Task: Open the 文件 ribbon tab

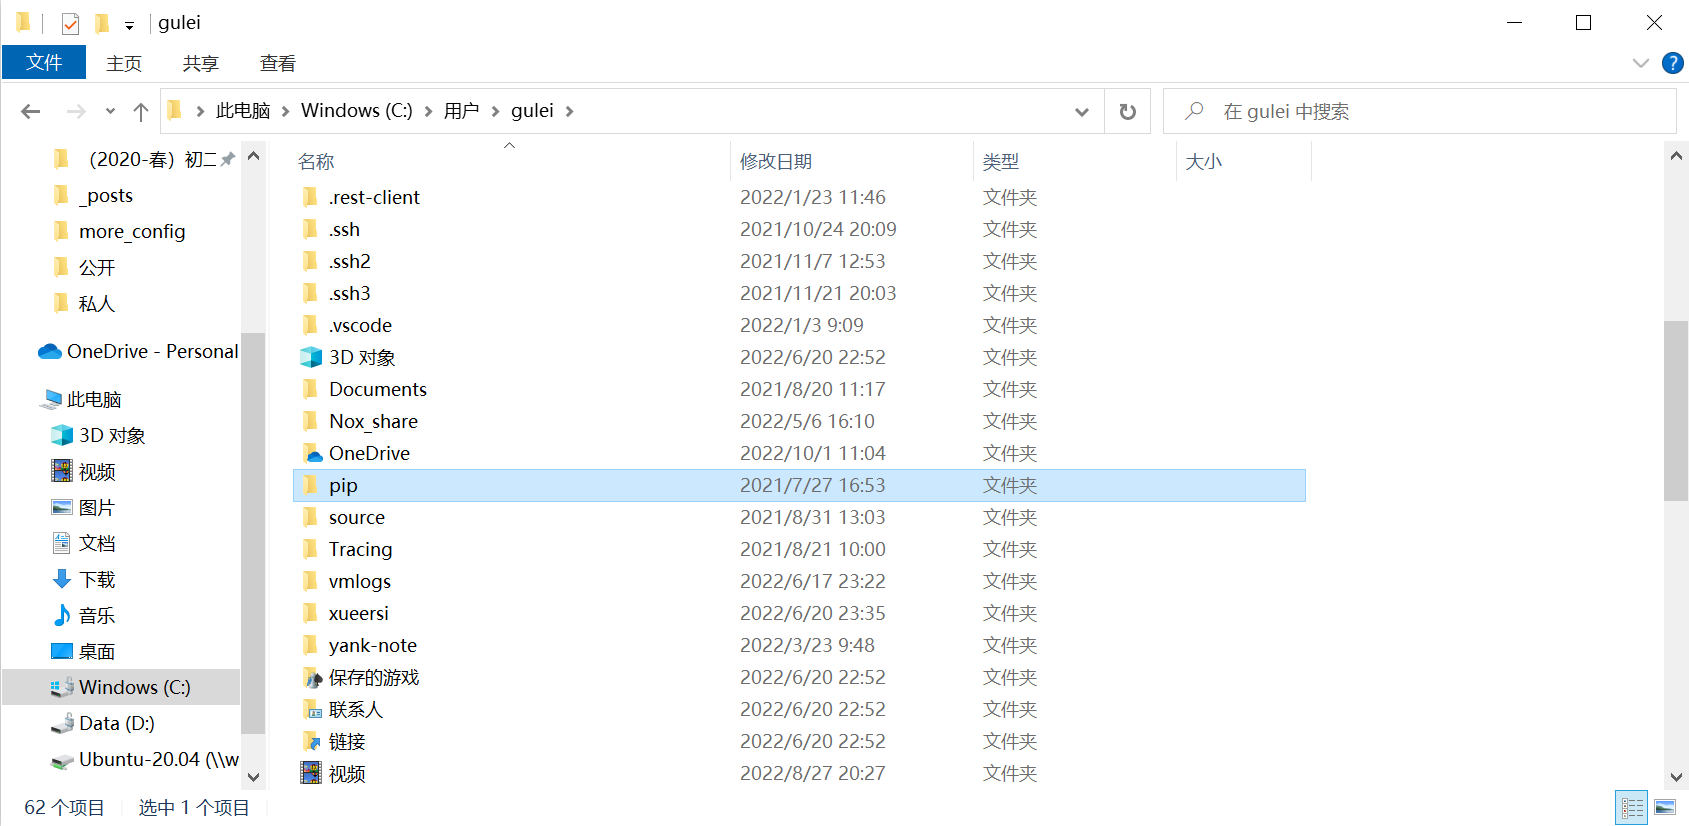Action: point(44,62)
